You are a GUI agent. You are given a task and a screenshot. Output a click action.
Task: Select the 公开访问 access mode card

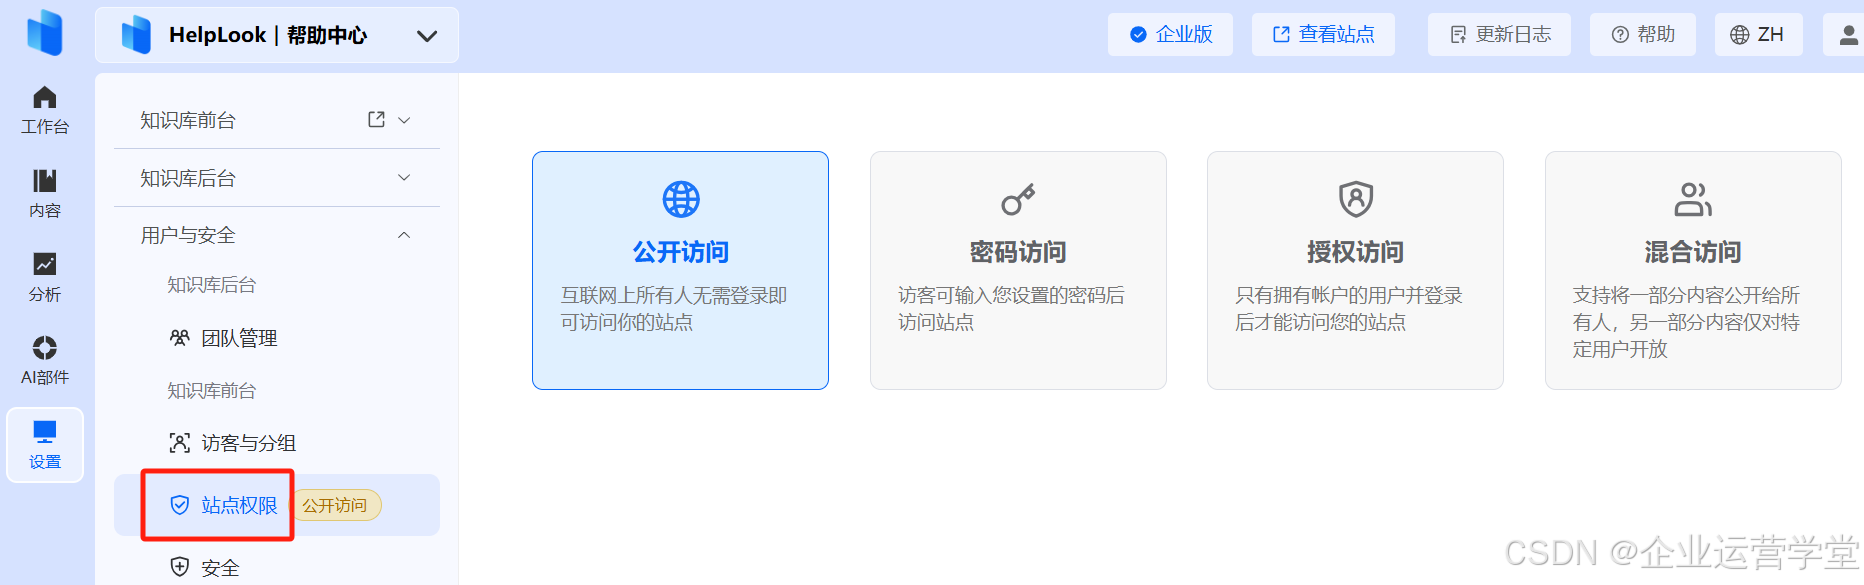pos(680,270)
